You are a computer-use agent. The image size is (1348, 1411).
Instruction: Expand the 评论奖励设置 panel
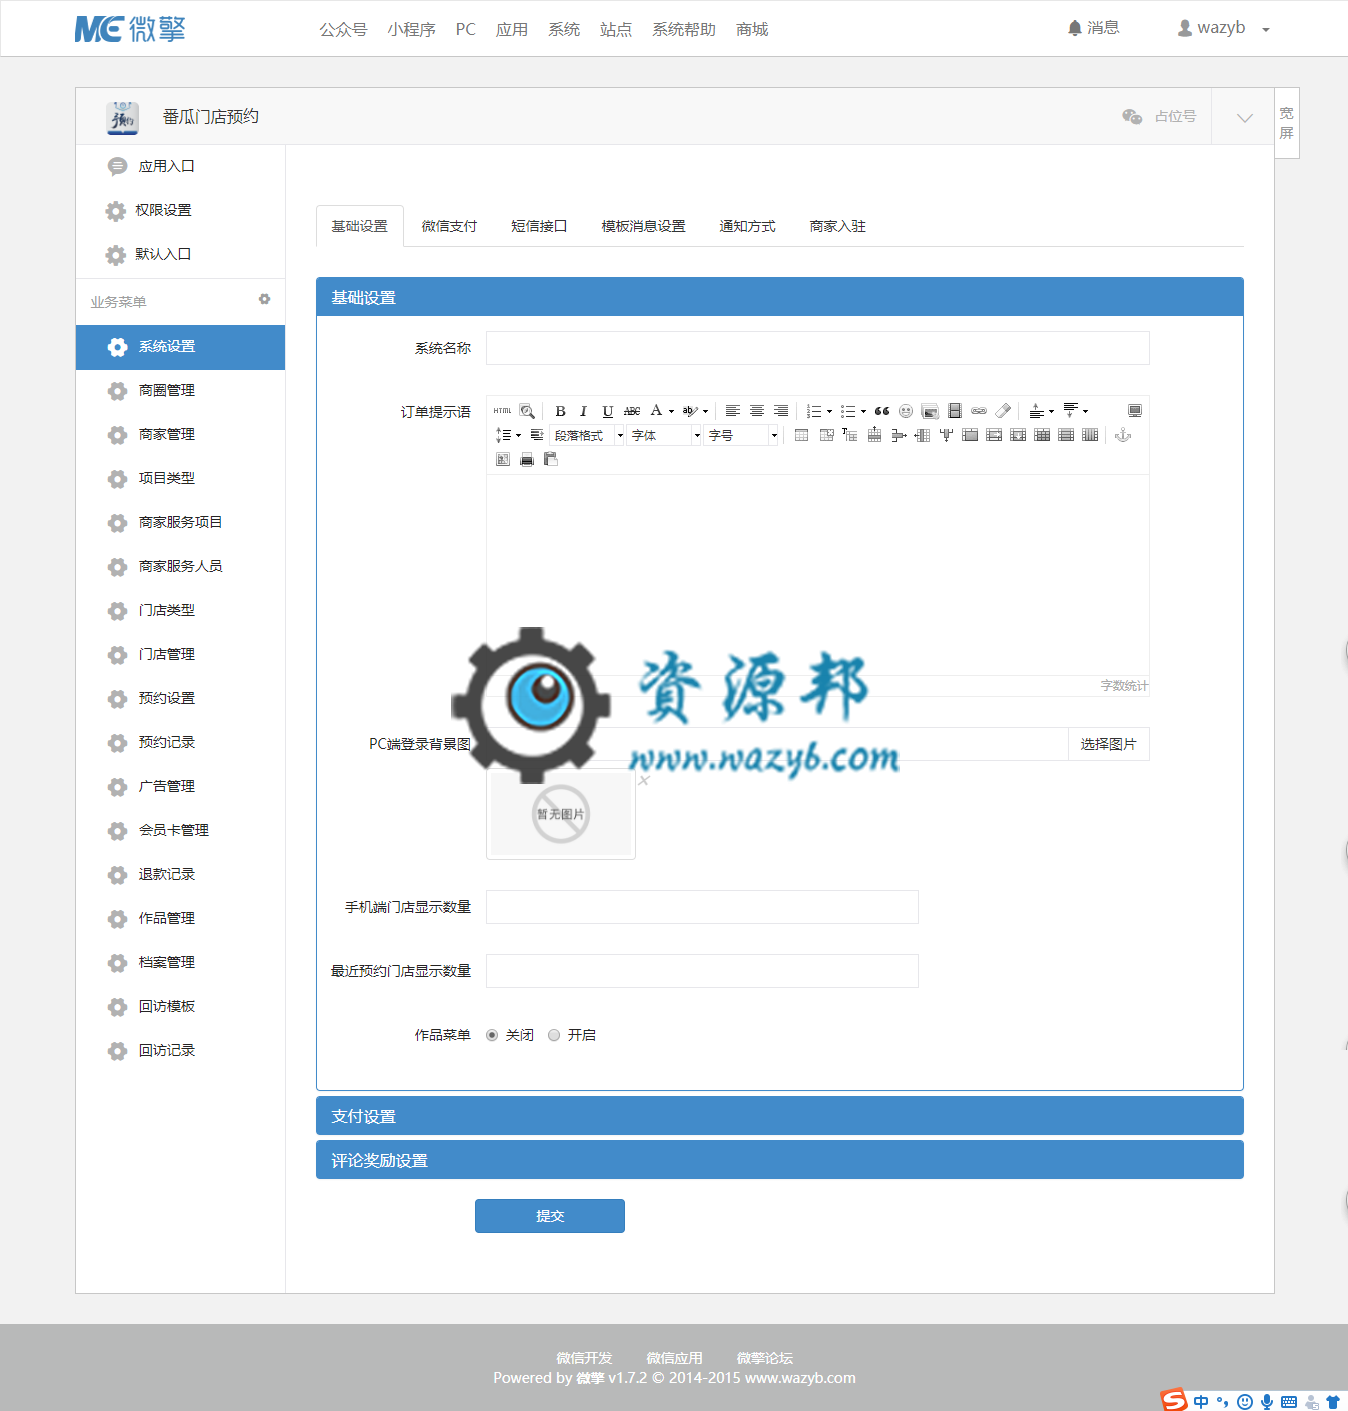(780, 1160)
